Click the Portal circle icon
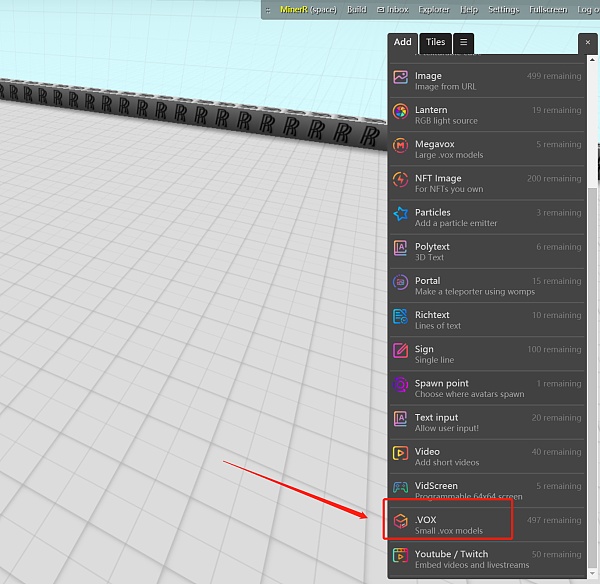This screenshot has height=584, width=600. coord(401,282)
